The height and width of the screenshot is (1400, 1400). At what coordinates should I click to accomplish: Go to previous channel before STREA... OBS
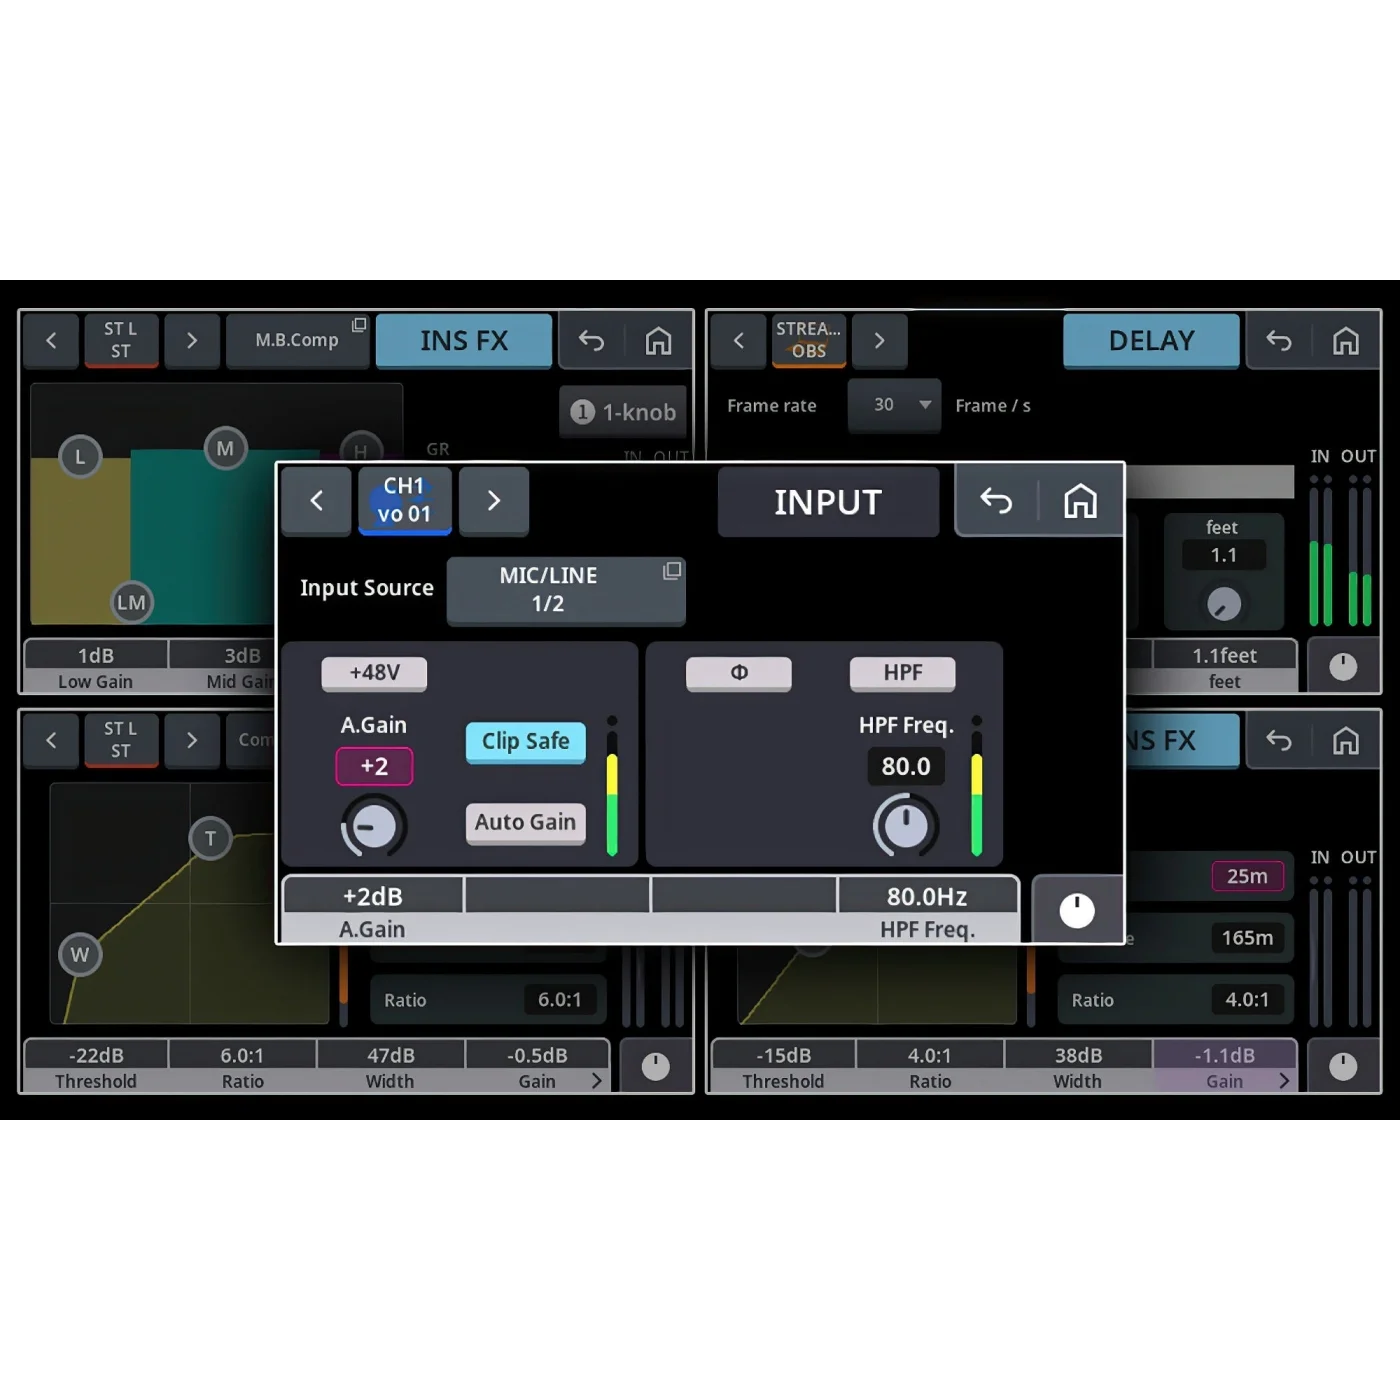pos(738,340)
